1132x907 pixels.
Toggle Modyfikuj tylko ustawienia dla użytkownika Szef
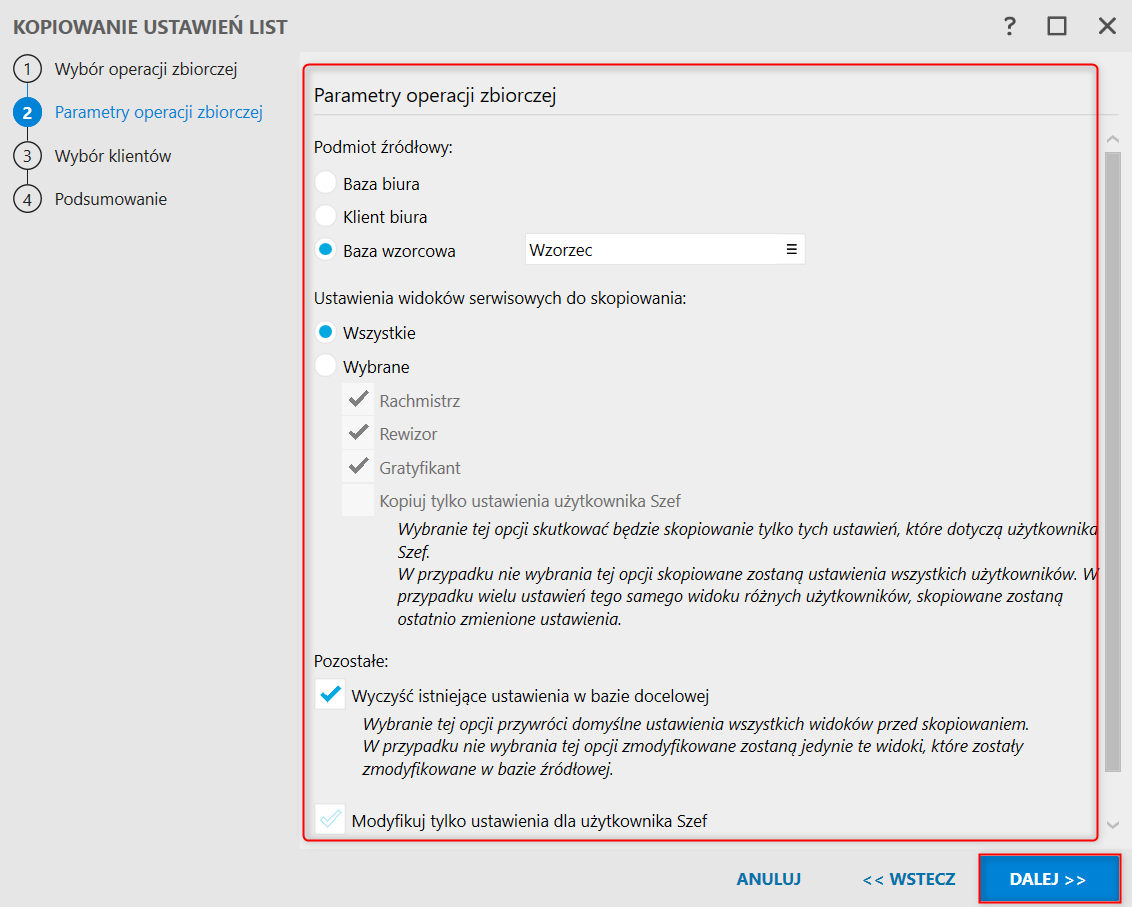[x=329, y=820]
